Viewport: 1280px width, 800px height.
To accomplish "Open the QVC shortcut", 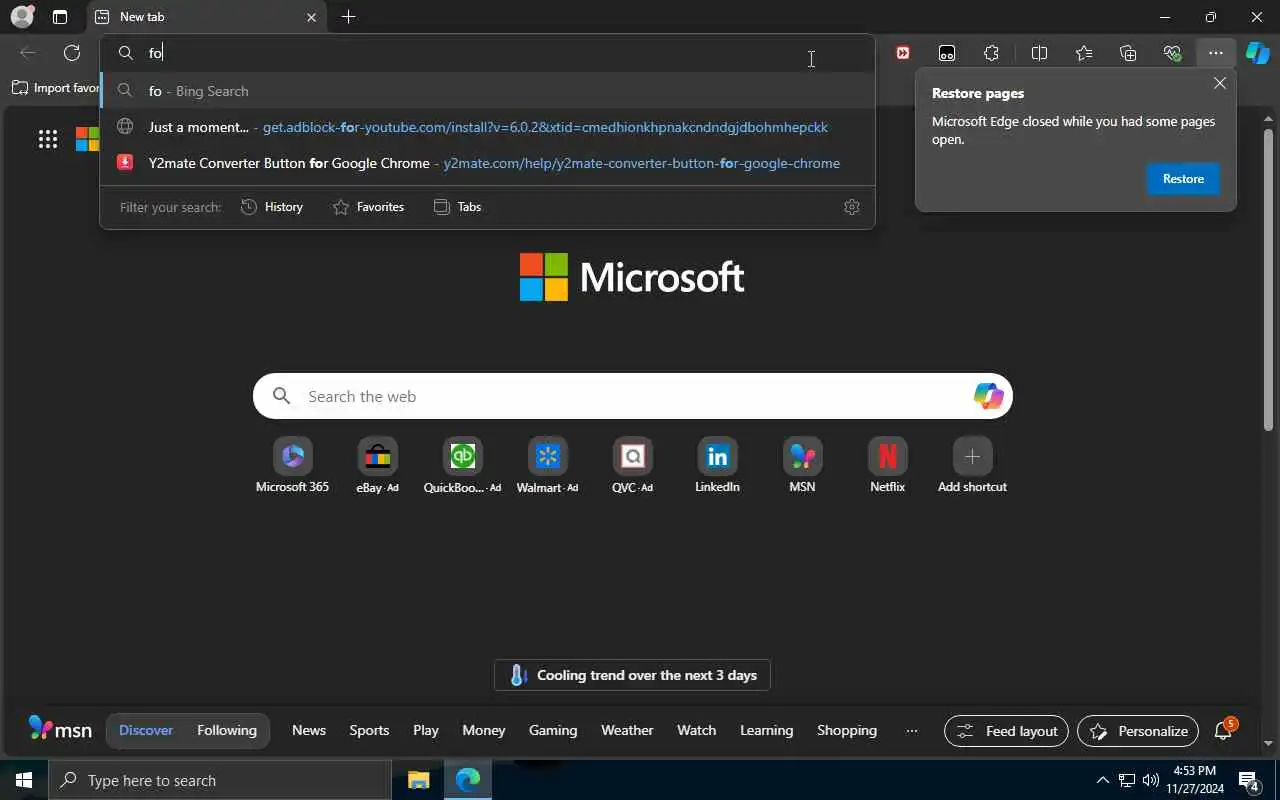I will 632,466.
